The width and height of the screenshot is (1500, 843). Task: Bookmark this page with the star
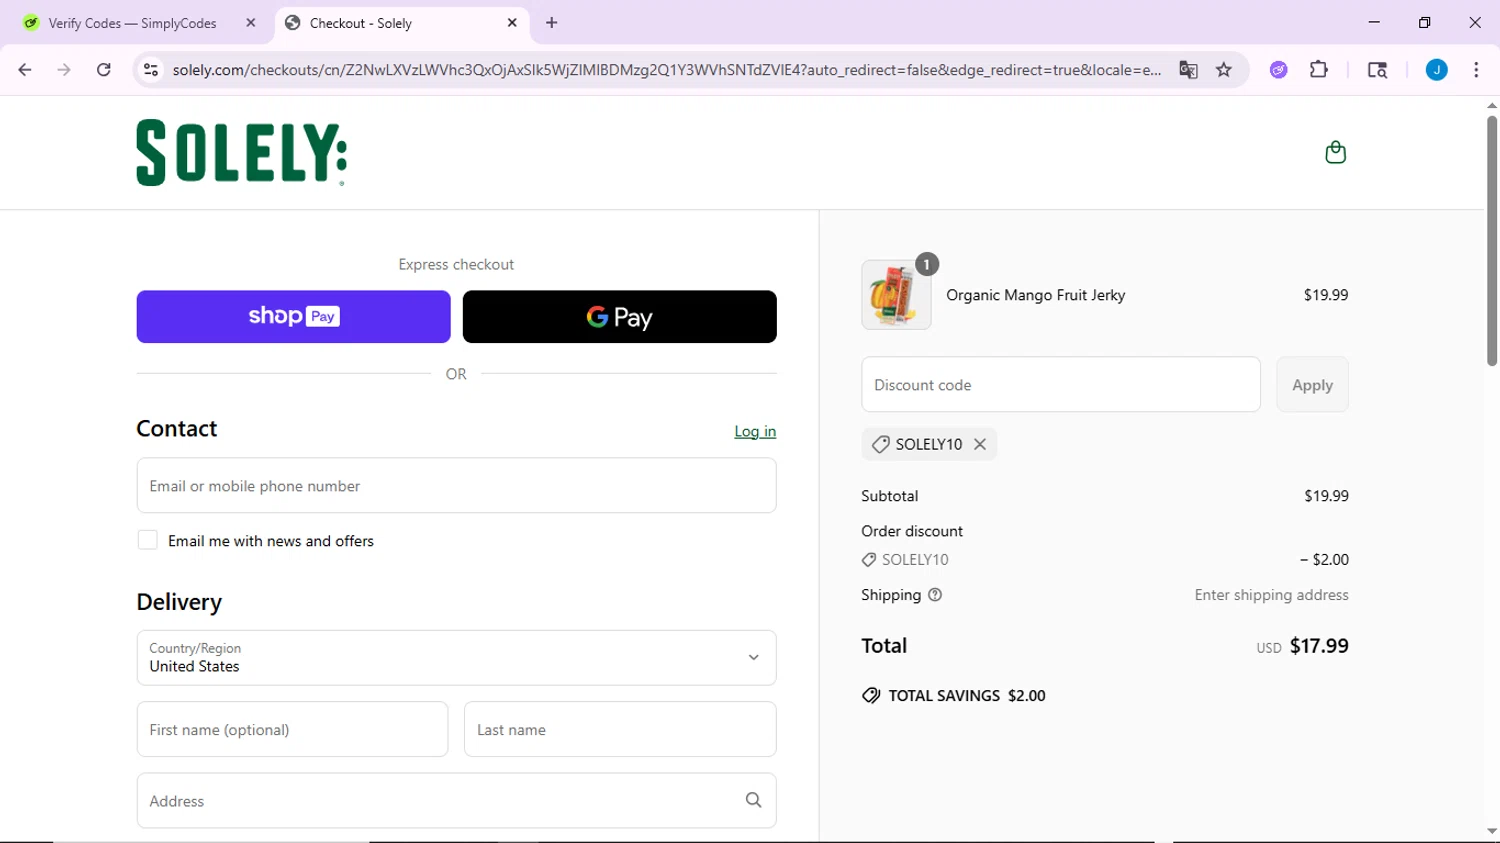coord(1224,70)
